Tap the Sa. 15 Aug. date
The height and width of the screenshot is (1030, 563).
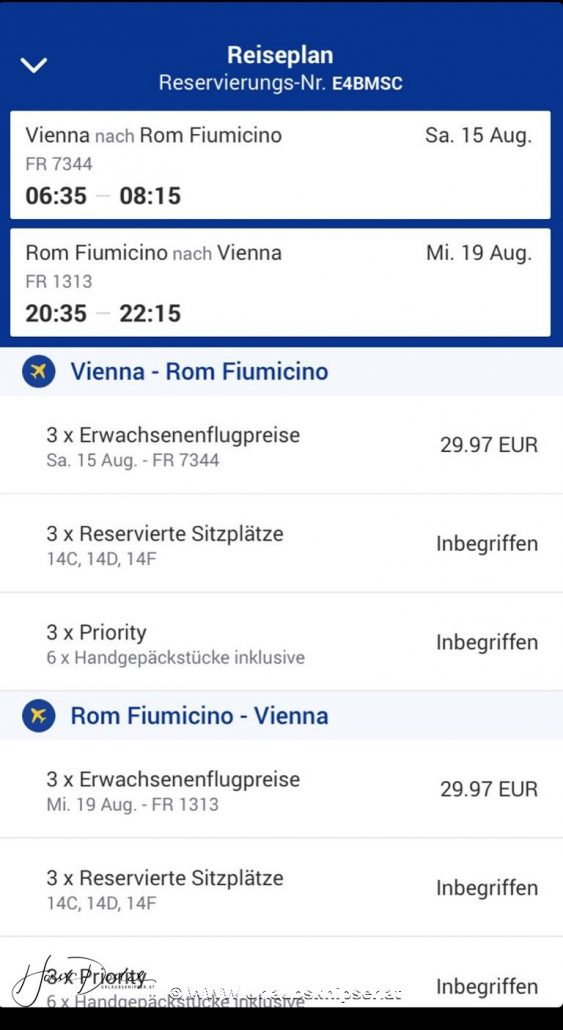coord(478,135)
